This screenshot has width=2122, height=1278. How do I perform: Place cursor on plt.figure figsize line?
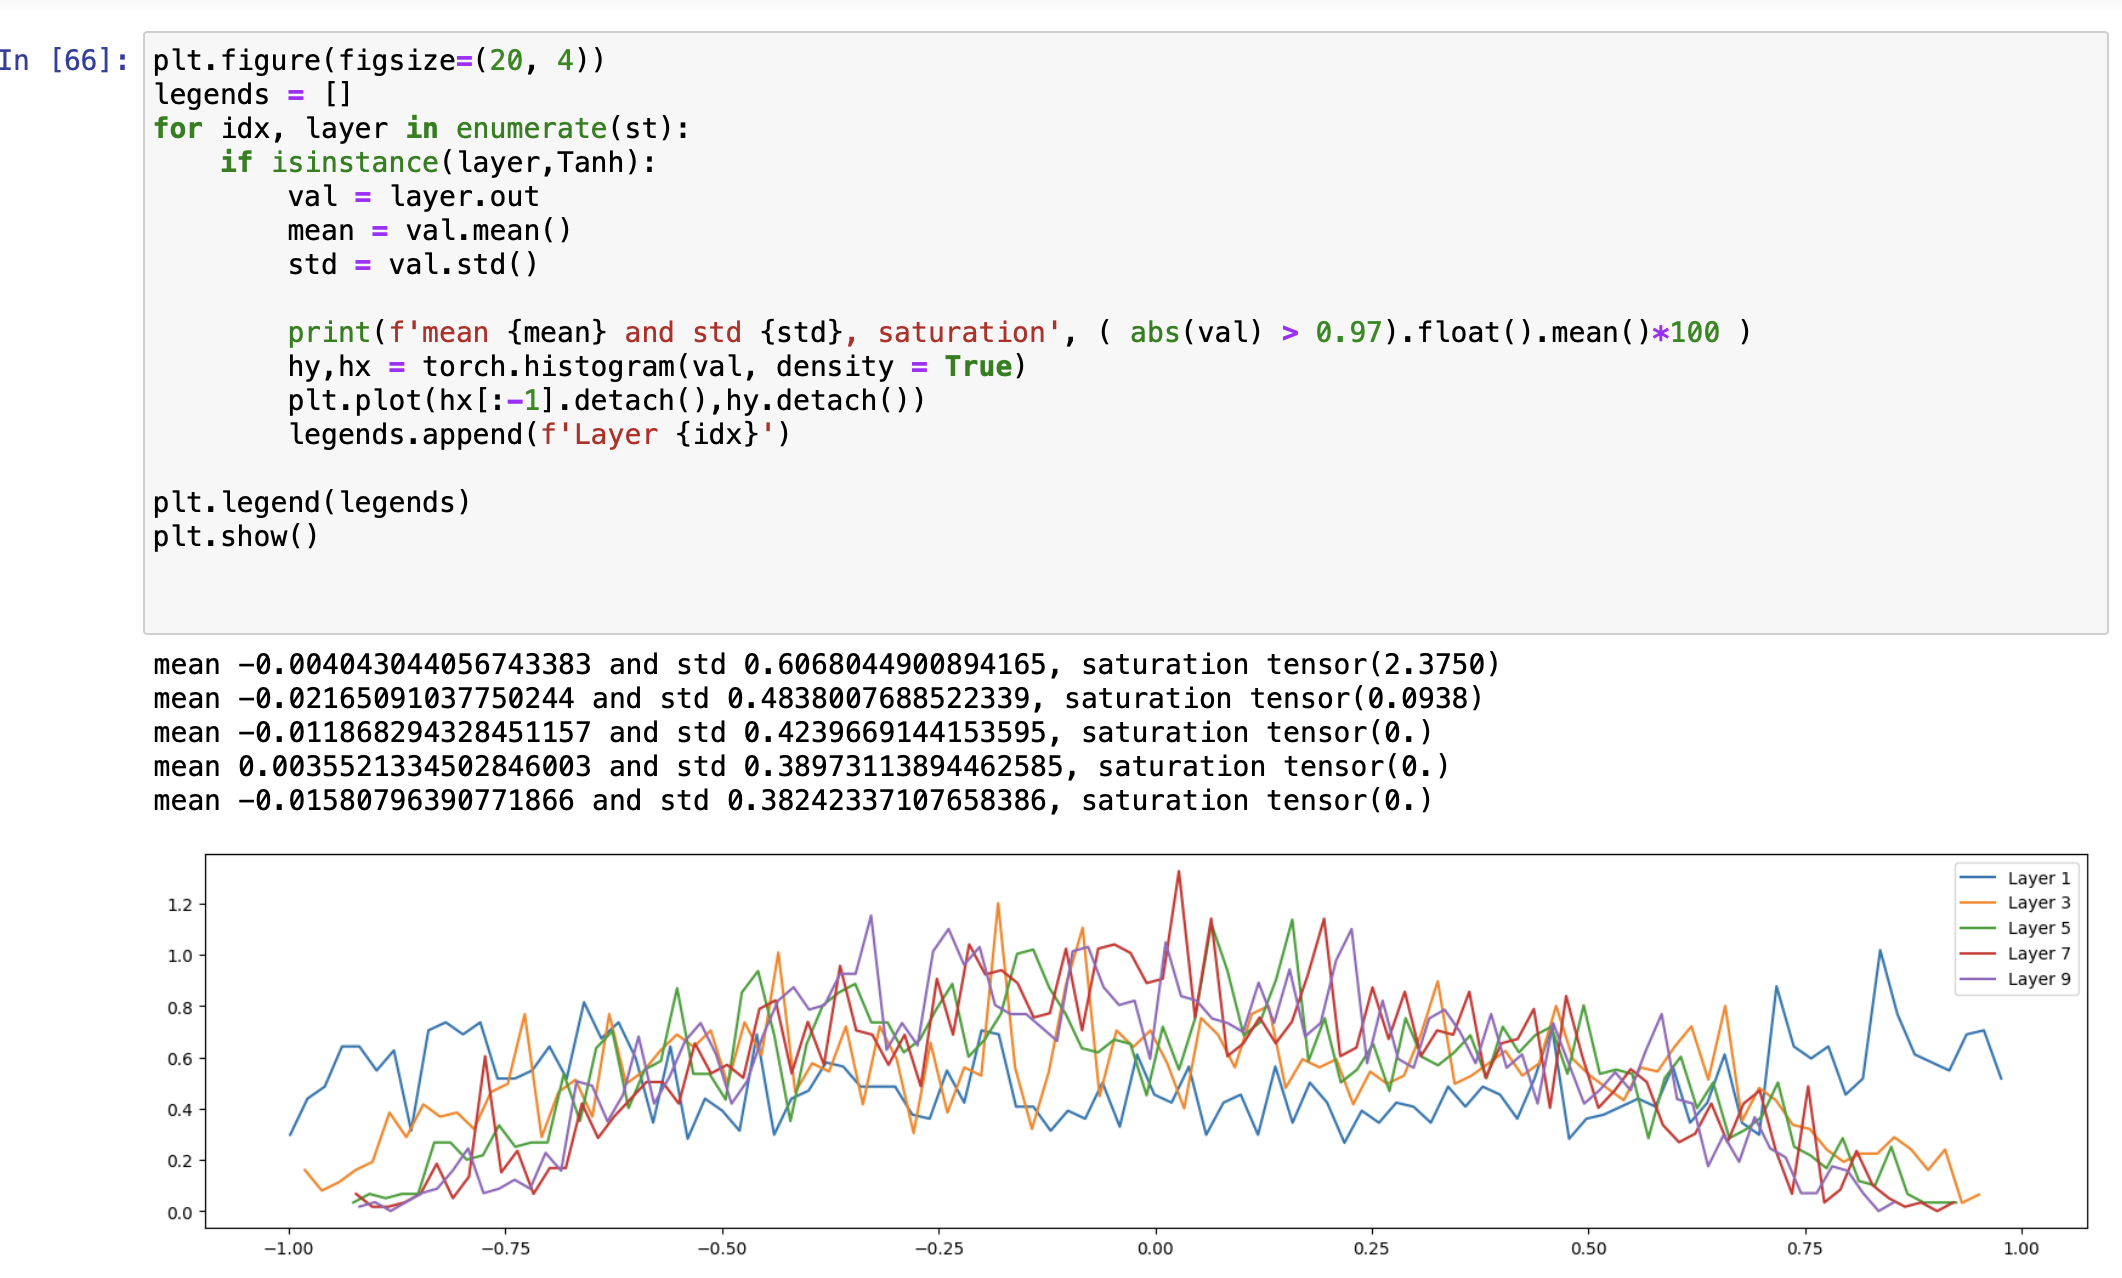pos(378,61)
